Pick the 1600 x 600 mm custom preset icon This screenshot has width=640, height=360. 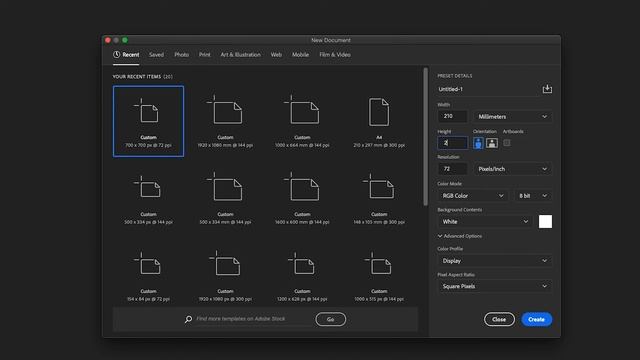tap(302, 187)
